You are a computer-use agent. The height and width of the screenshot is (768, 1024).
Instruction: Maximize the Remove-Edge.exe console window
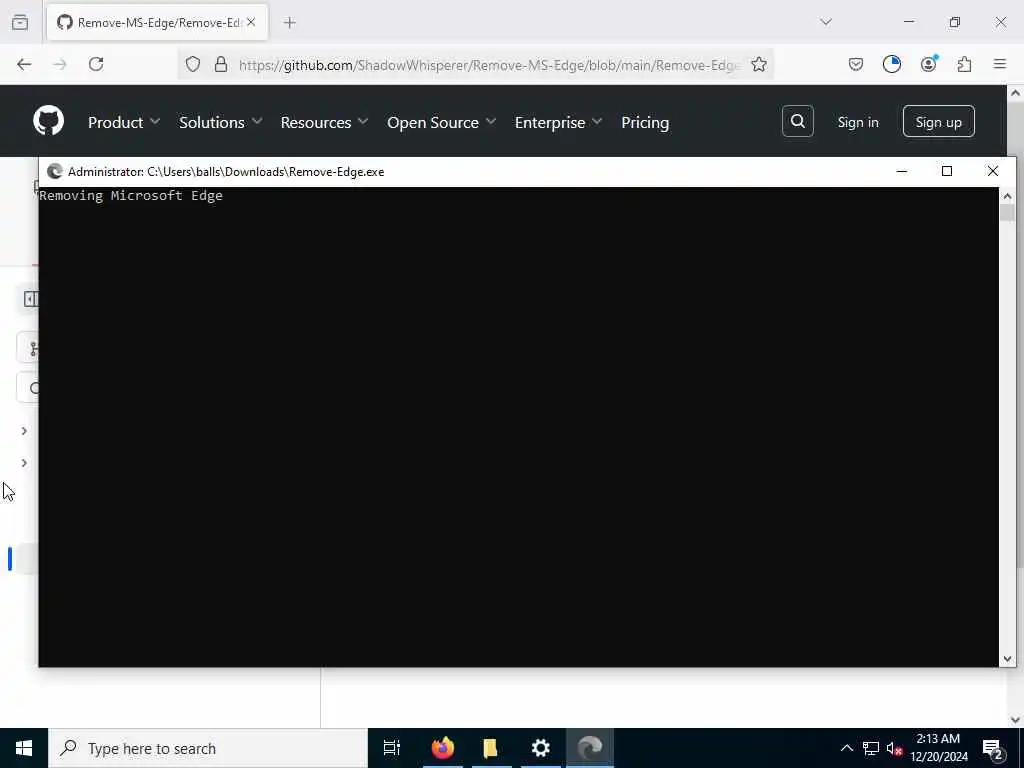947,171
